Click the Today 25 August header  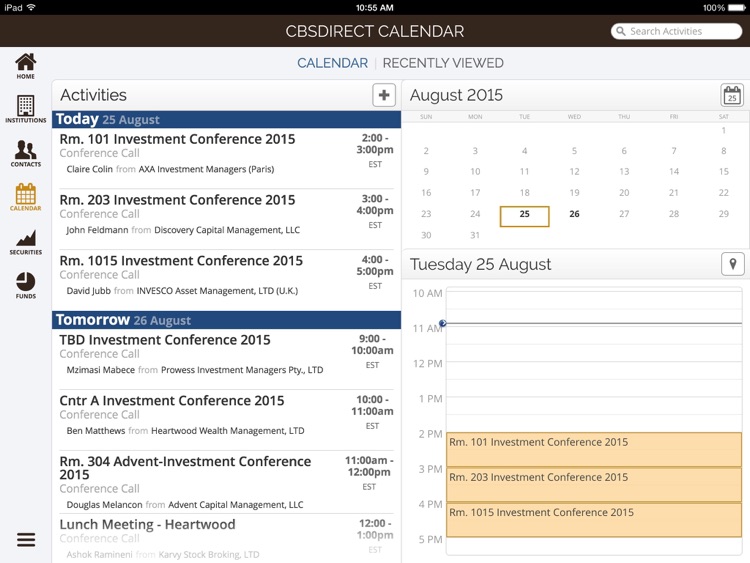tap(226, 119)
